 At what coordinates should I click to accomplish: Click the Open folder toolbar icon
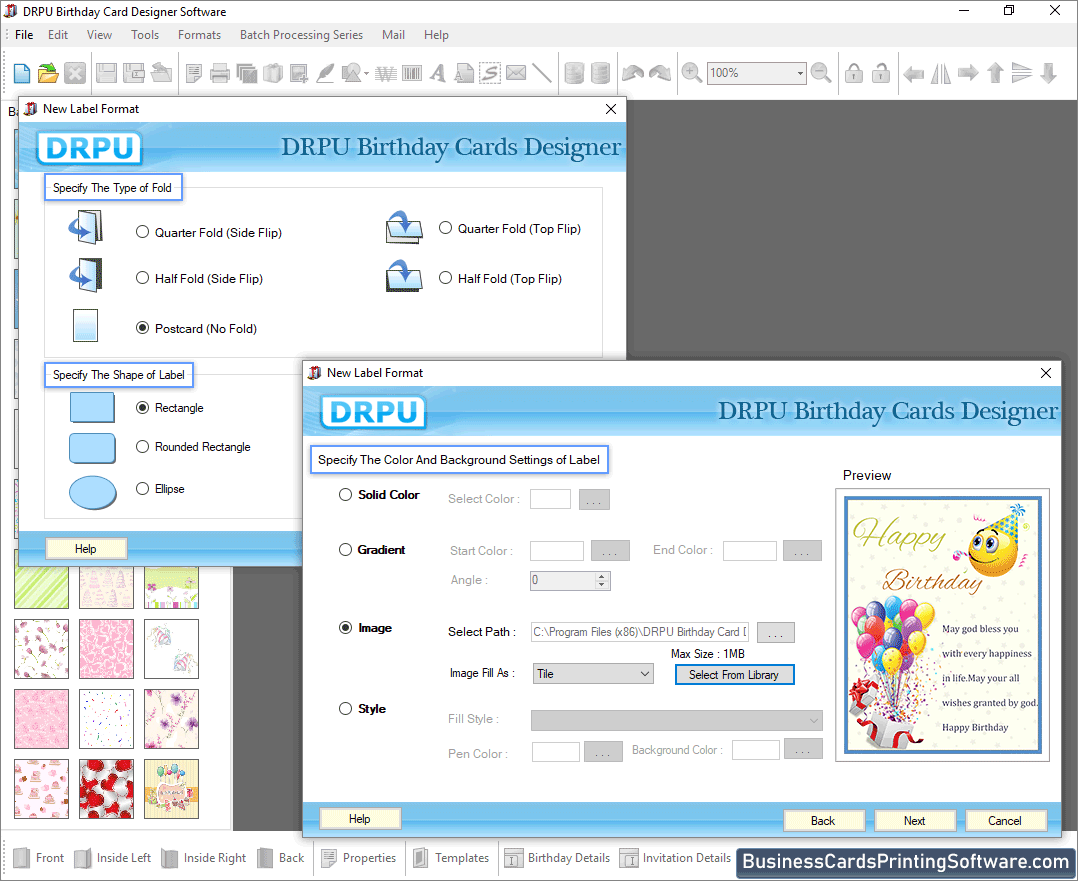[x=48, y=73]
